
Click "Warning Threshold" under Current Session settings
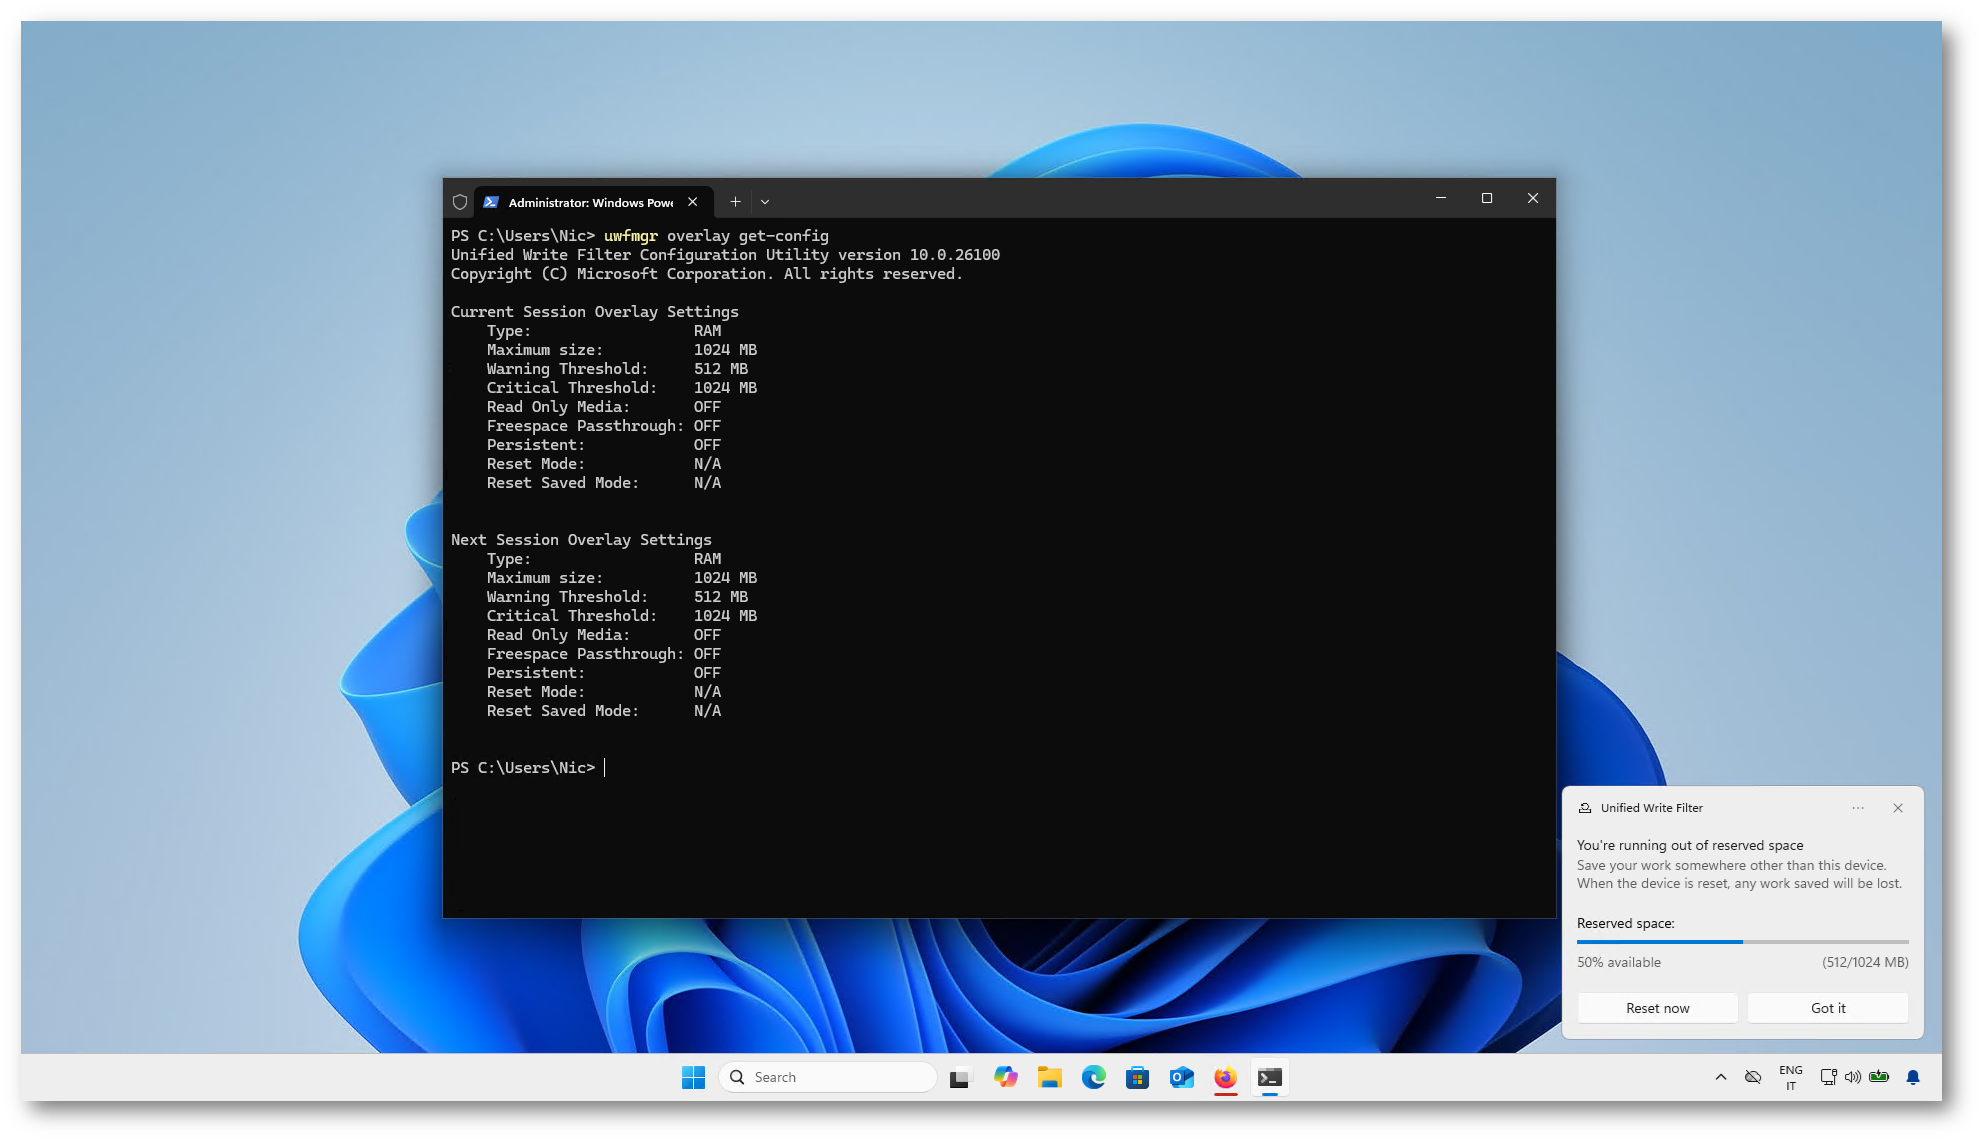click(x=567, y=369)
